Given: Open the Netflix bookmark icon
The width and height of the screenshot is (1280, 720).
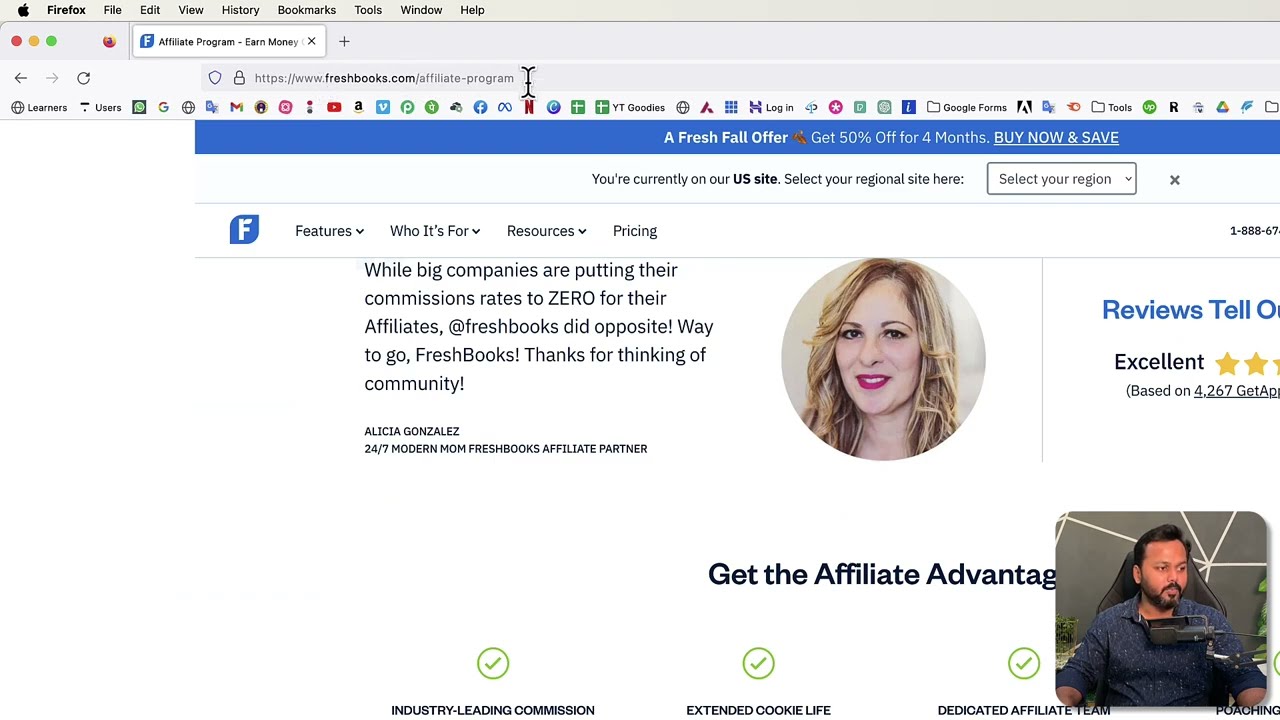Looking at the screenshot, I should click(x=529, y=107).
